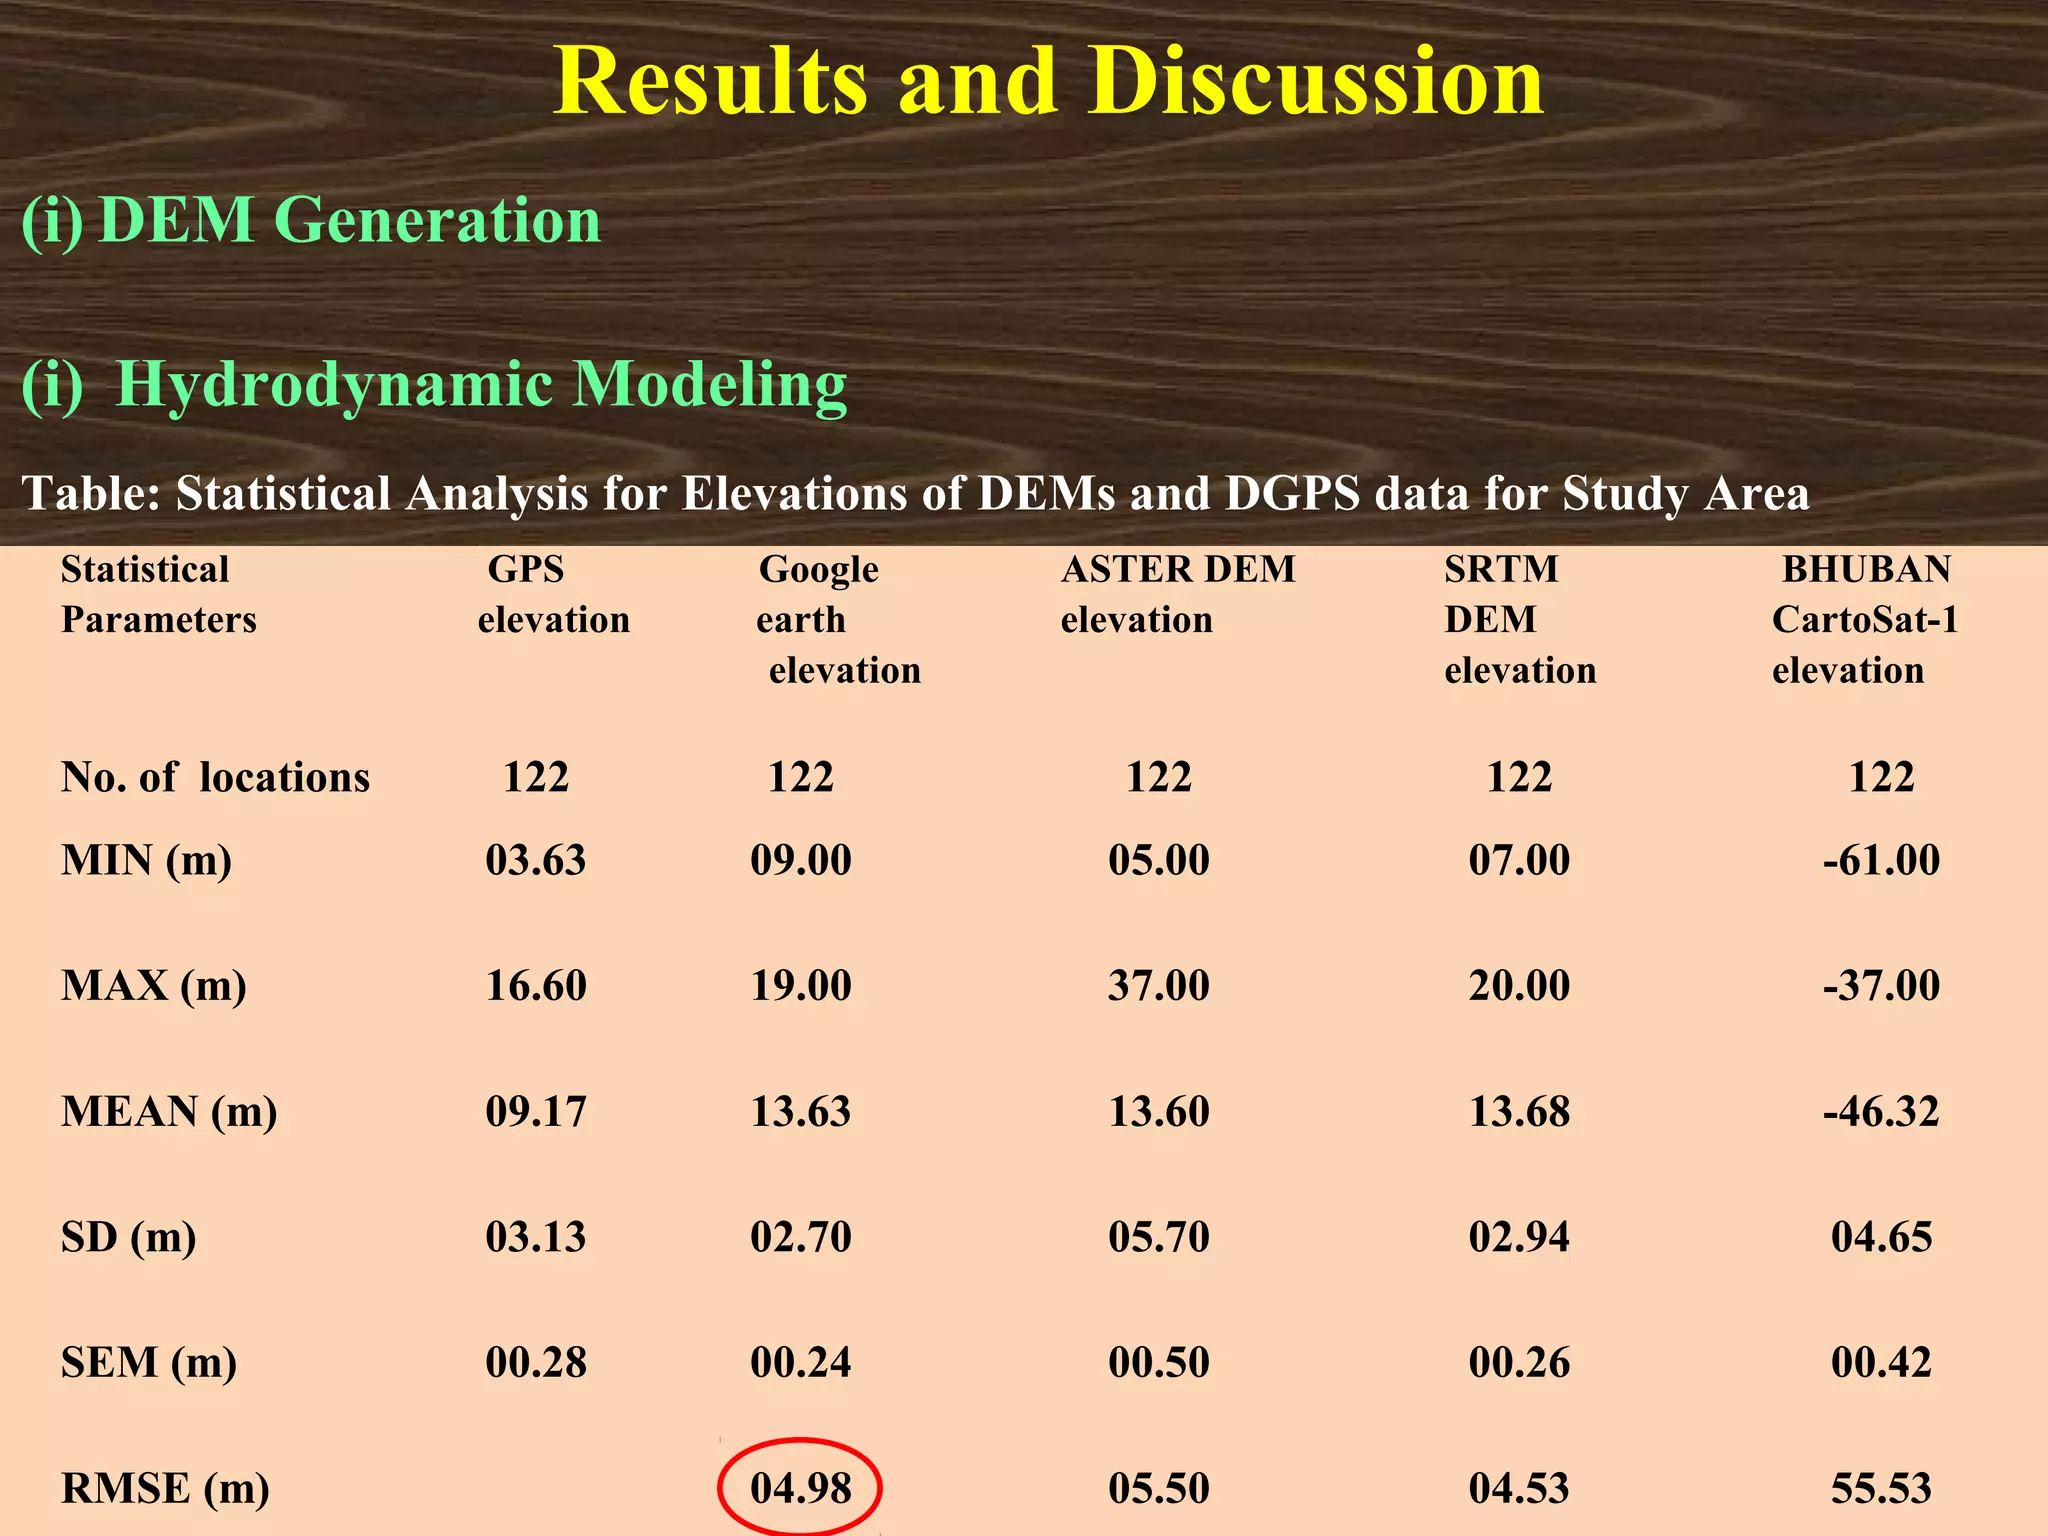Click the 'Google earth elevation' column header
Viewport: 2048px width, 1536px height.
coord(838,620)
